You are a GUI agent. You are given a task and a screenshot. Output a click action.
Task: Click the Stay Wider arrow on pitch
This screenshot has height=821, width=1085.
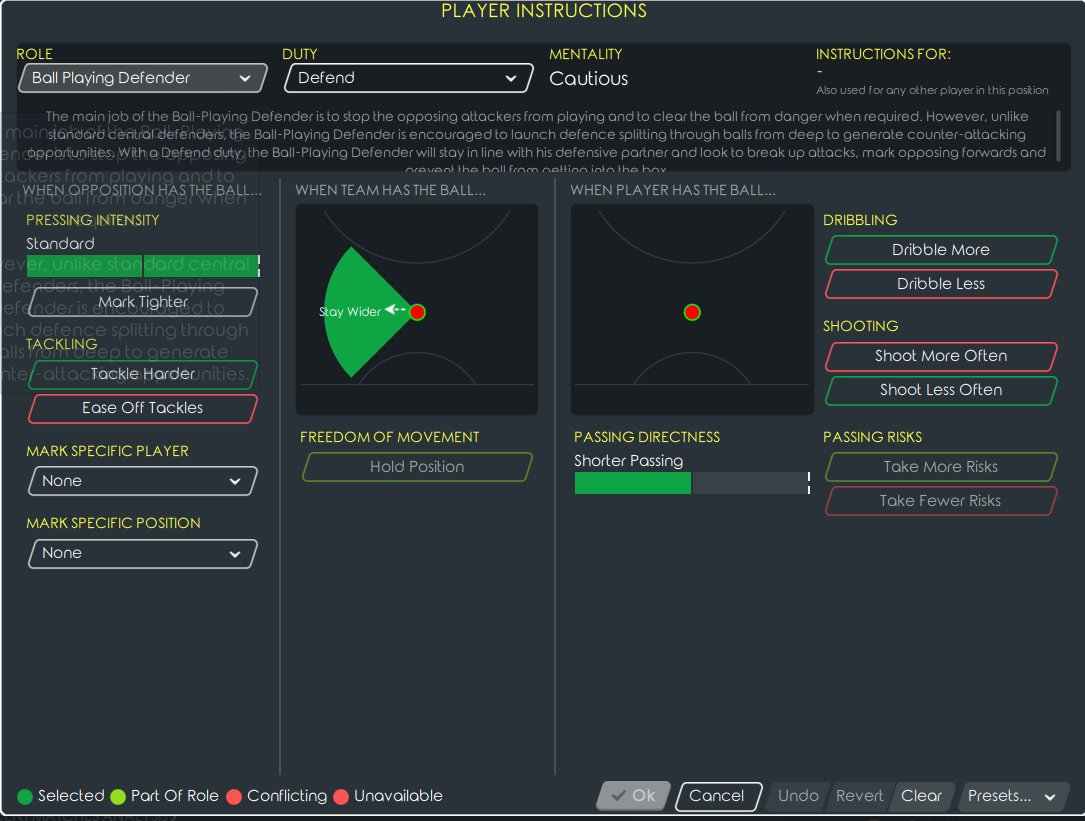[x=395, y=310]
